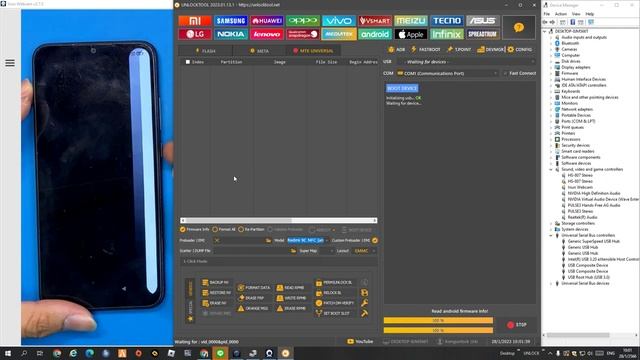
Task: Open the CONFIG gear button
Action: (520, 49)
